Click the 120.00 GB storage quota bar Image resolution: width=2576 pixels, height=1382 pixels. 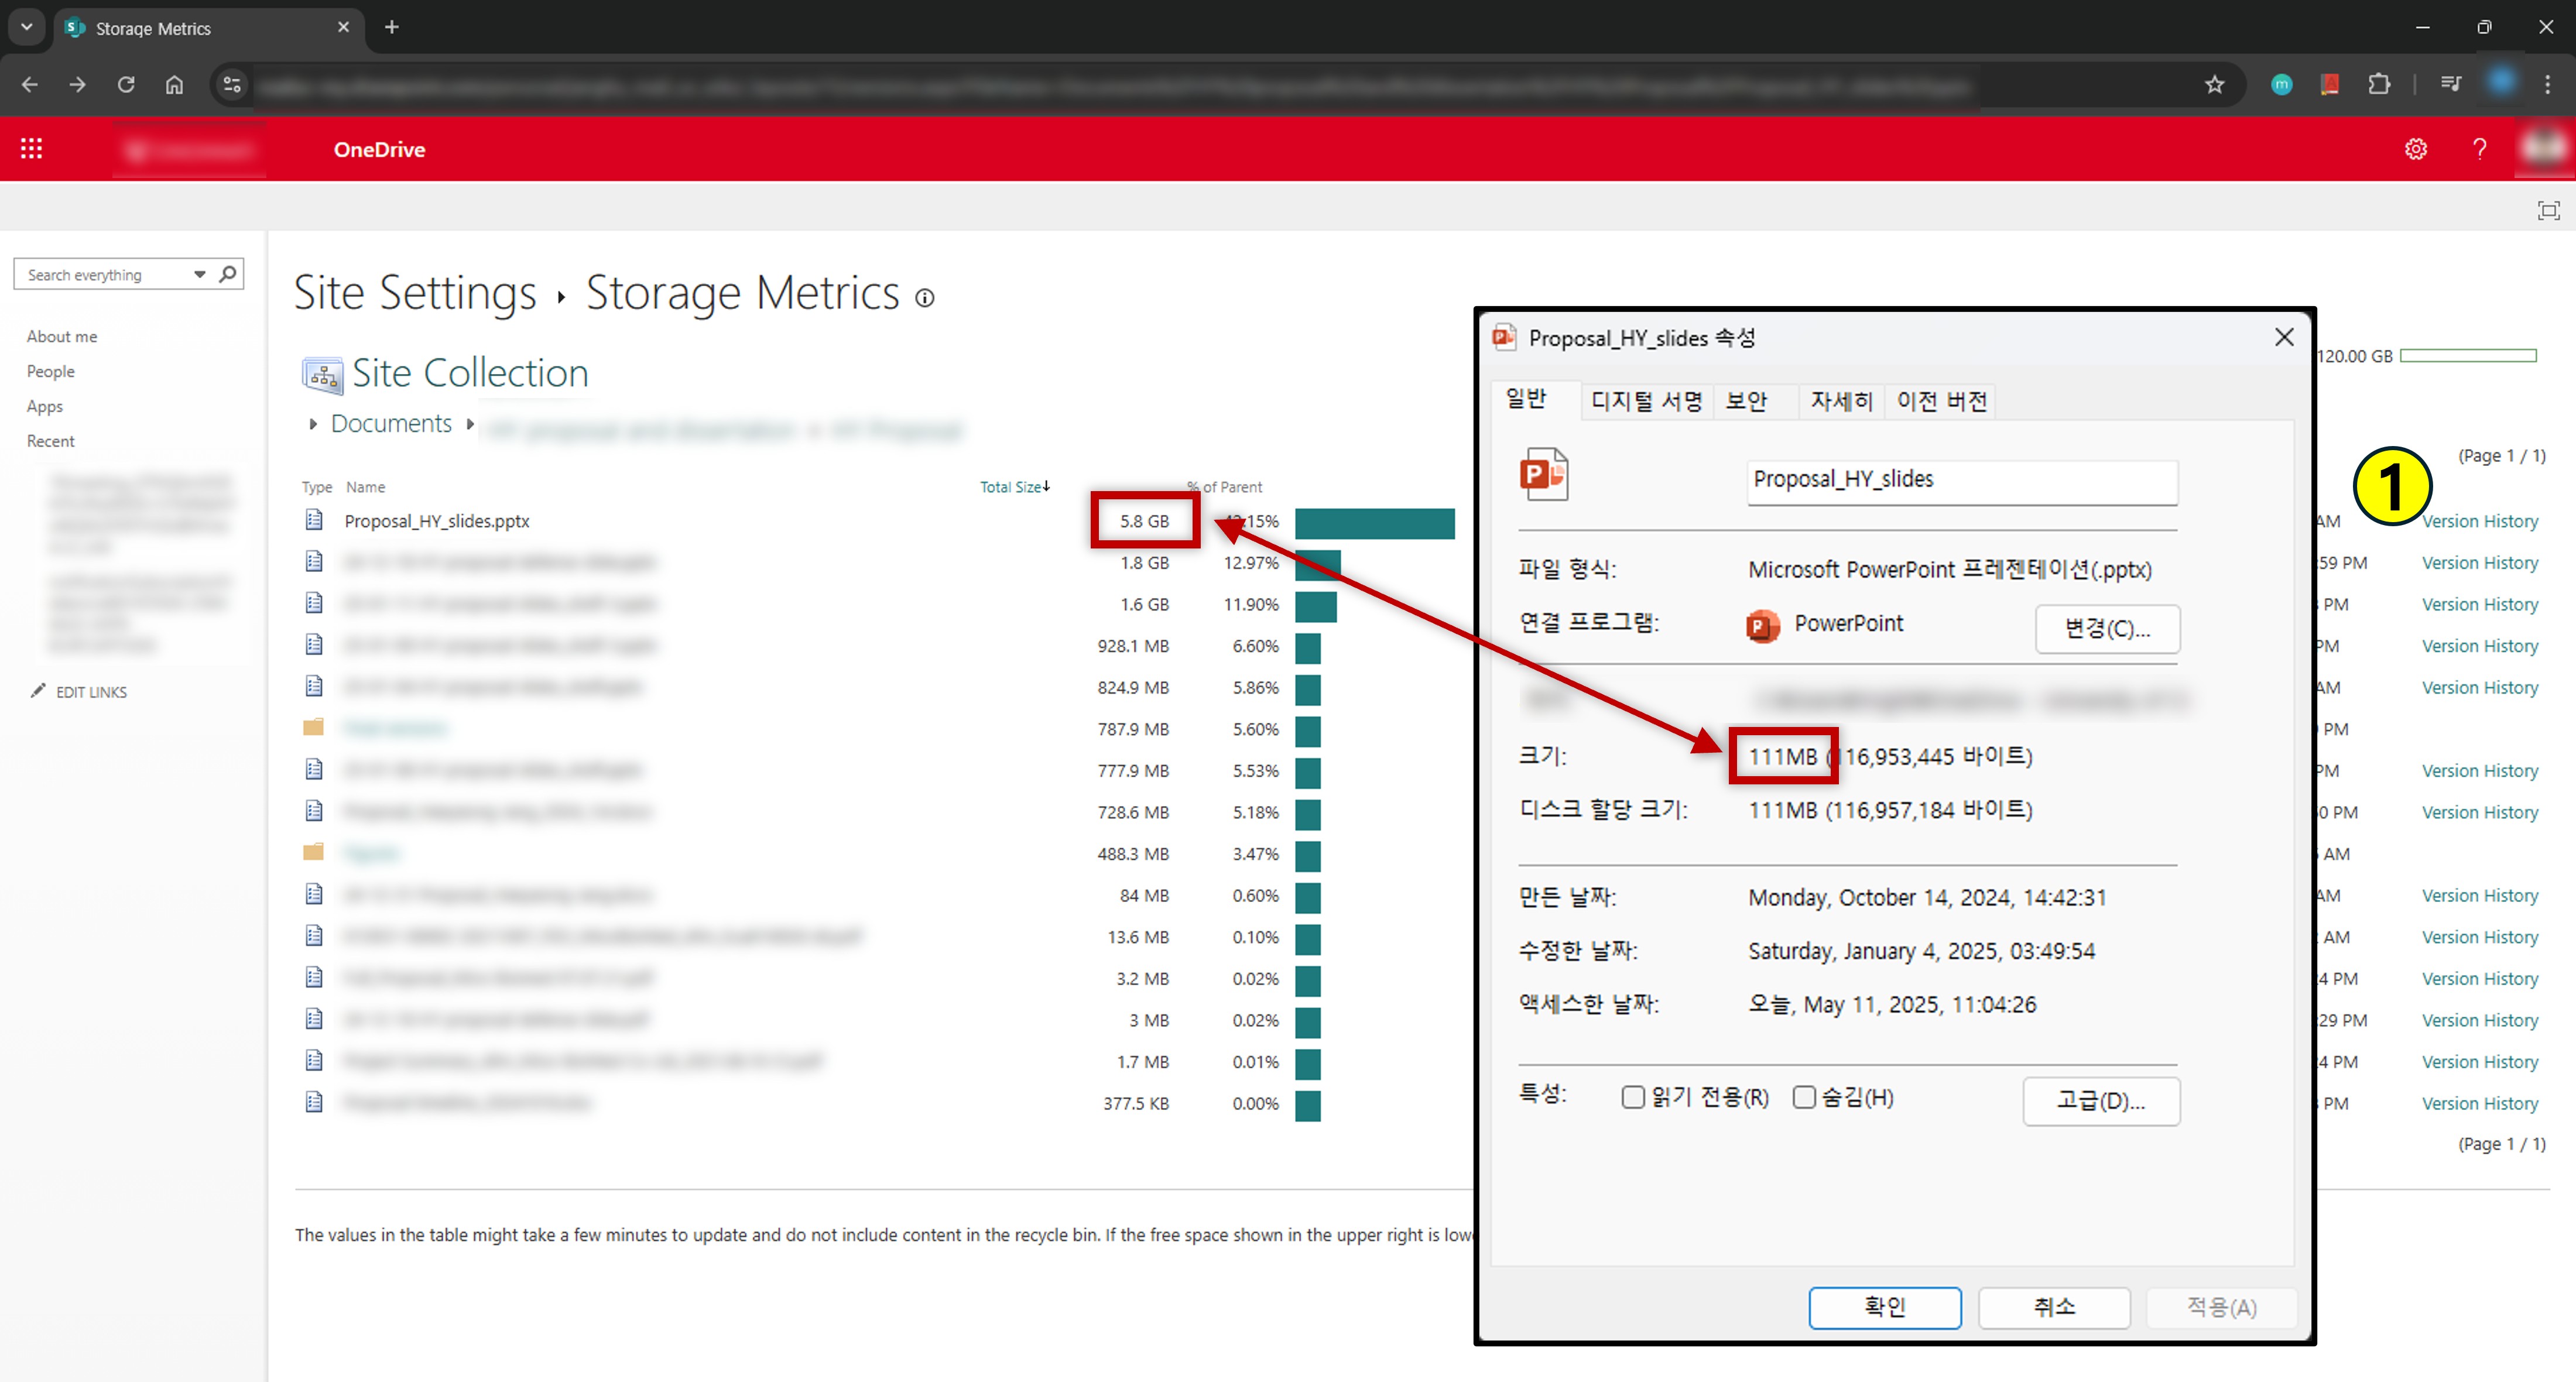click(x=2467, y=355)
